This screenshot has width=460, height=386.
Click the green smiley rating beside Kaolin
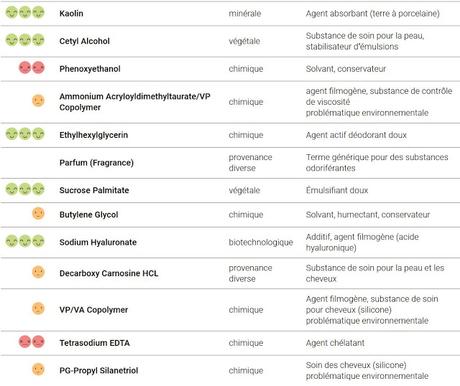click(x=25, y=13)
